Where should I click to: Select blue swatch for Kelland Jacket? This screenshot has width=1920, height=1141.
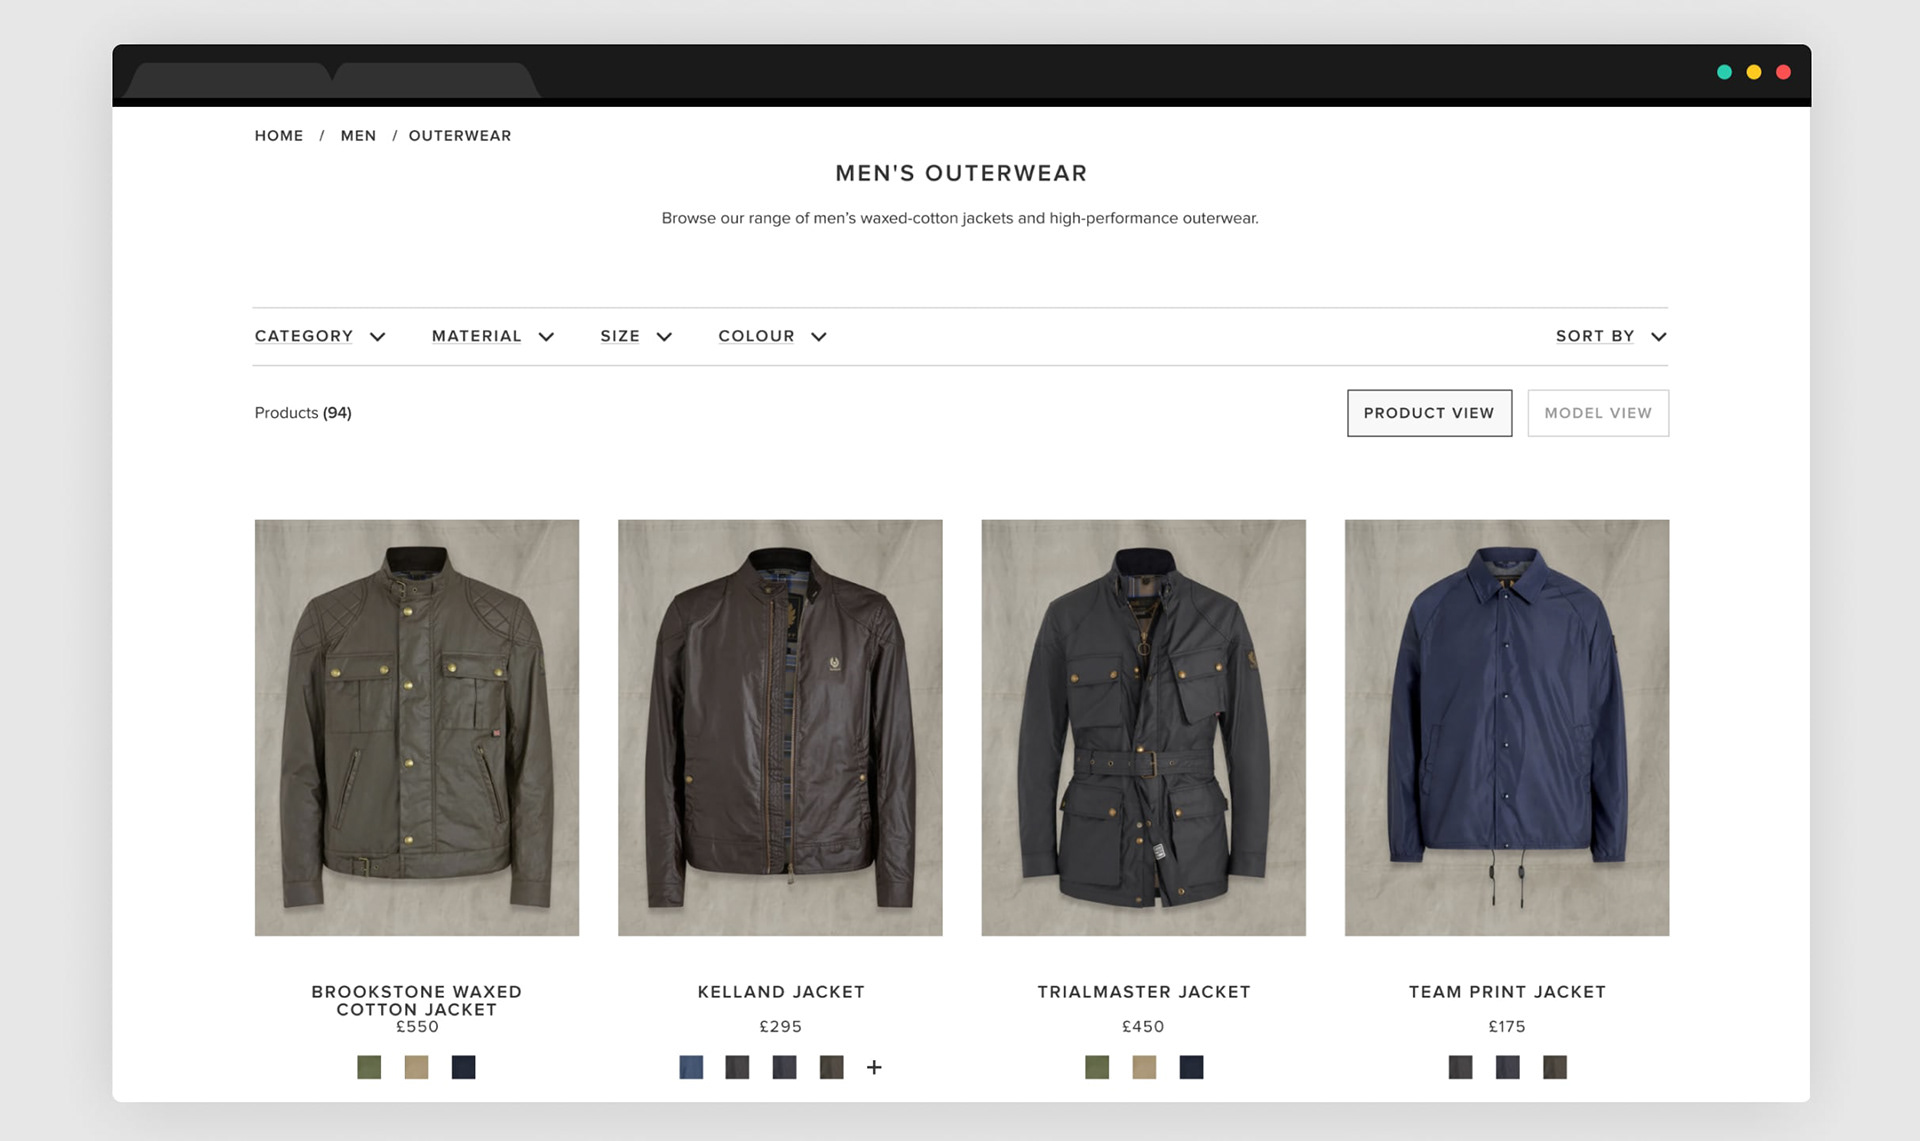tap(691, 1067)
